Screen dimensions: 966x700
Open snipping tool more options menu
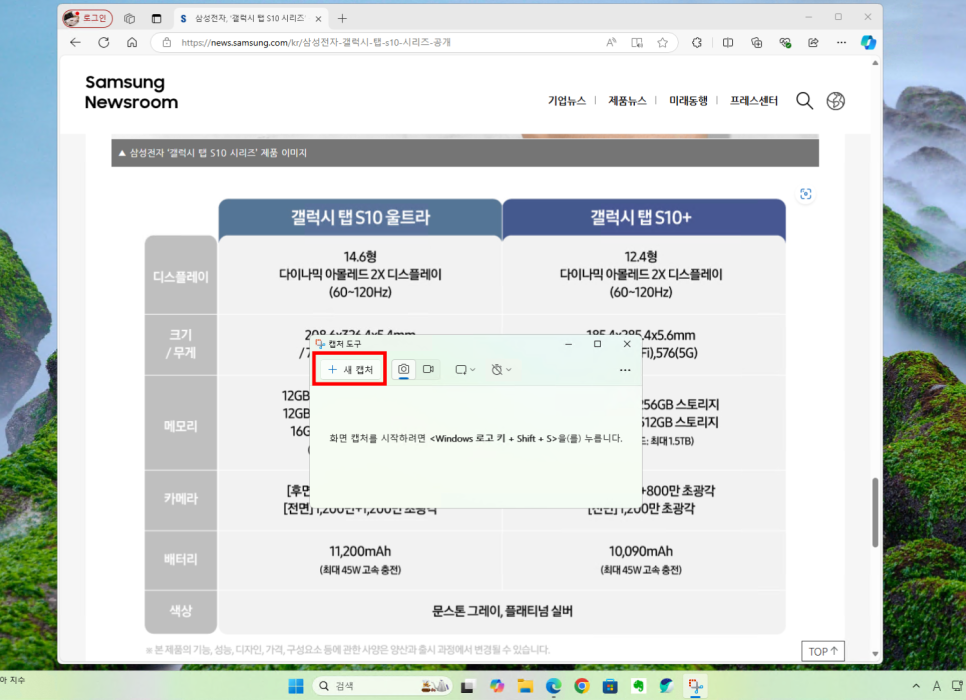(625, 370)
